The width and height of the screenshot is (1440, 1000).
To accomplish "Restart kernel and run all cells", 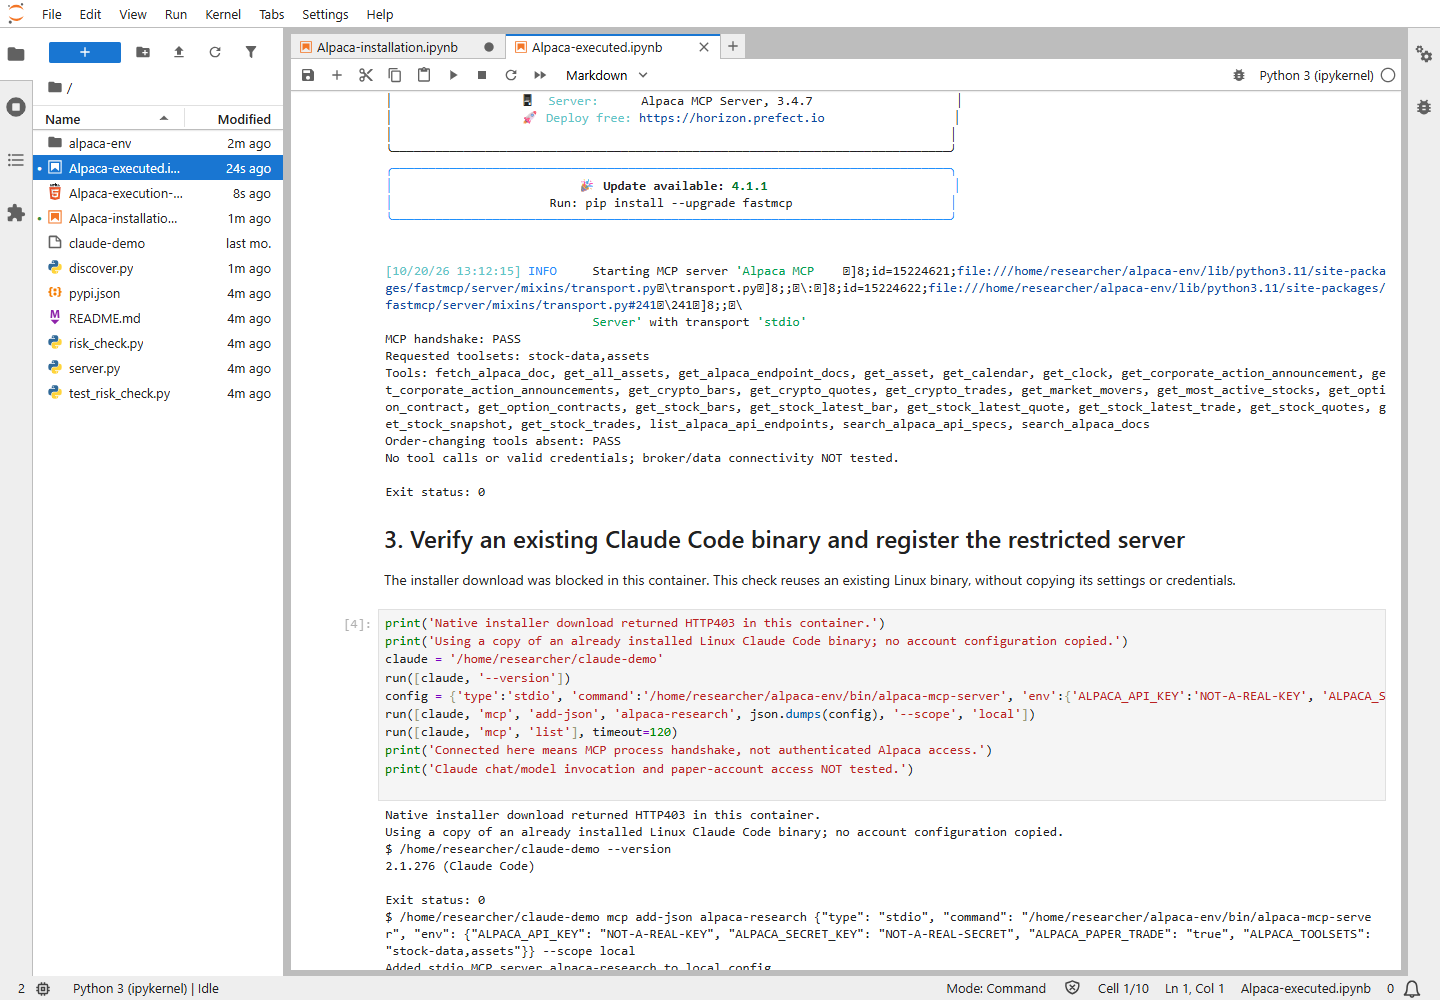I will [x=540, y=75].
